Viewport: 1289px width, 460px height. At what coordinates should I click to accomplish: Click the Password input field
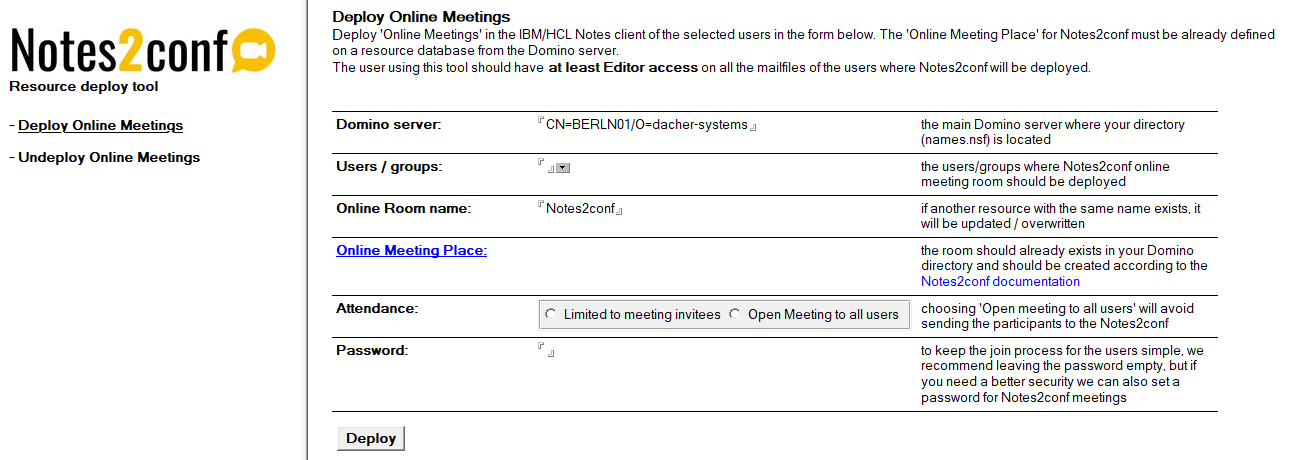[x=545, y=351]
